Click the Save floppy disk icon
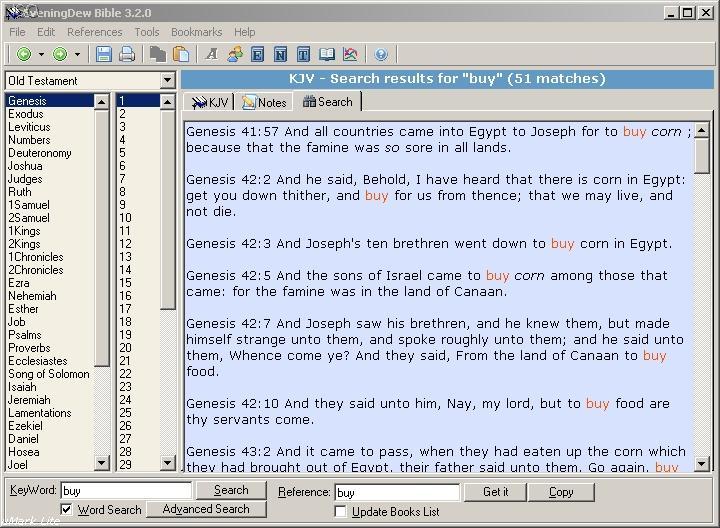The height and width of the screenshot is (528, 720). pyautogui.click(x=104, y=54)
